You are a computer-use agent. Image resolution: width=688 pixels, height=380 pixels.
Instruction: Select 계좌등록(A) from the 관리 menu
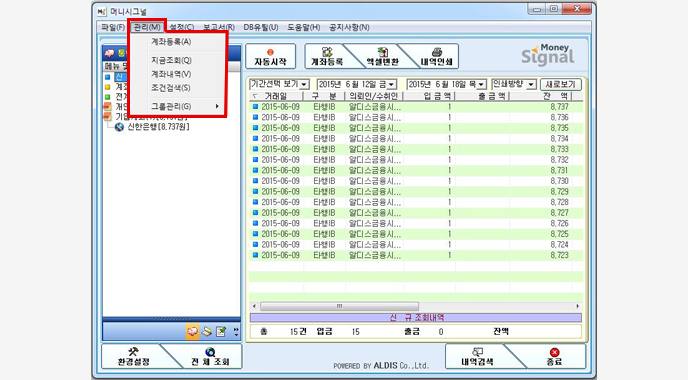[x=171, y=42]
